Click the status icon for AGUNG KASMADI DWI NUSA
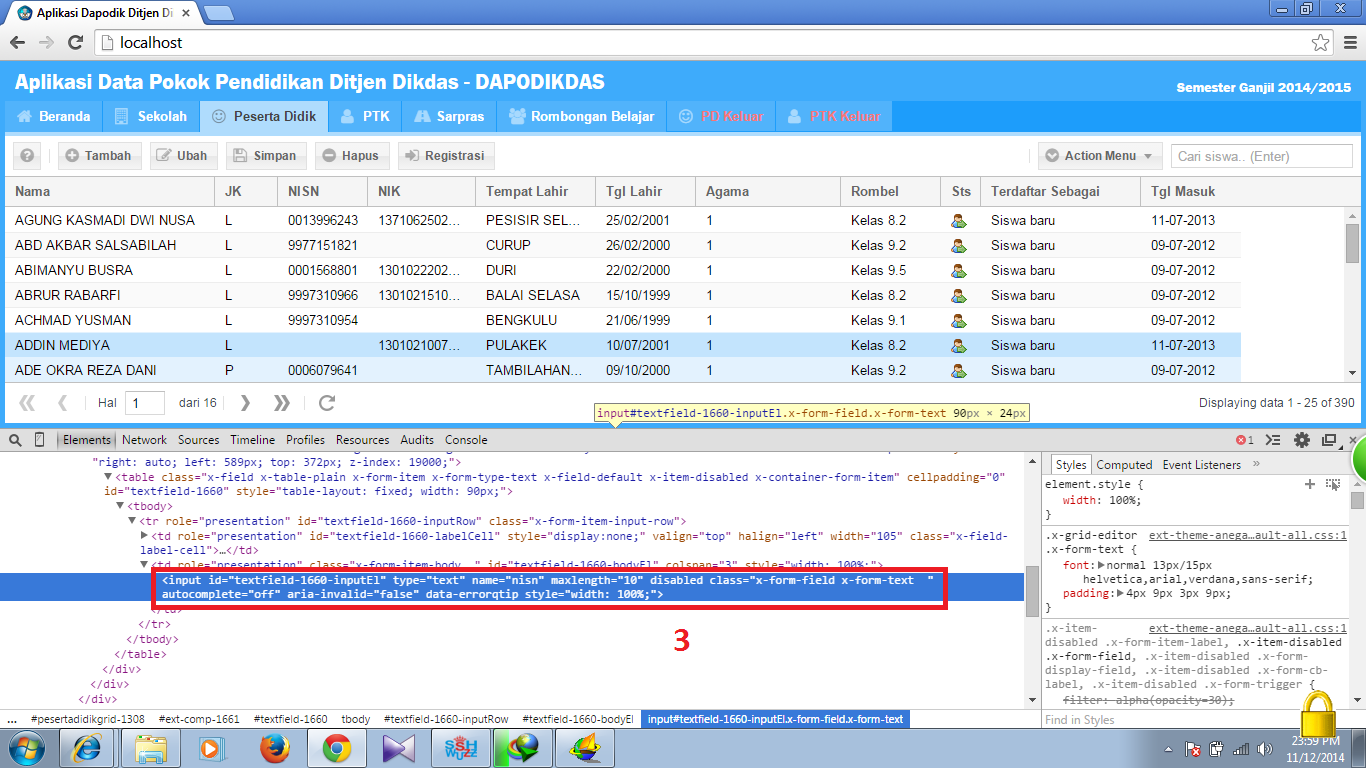1366x768 pixels. (959, 220)
